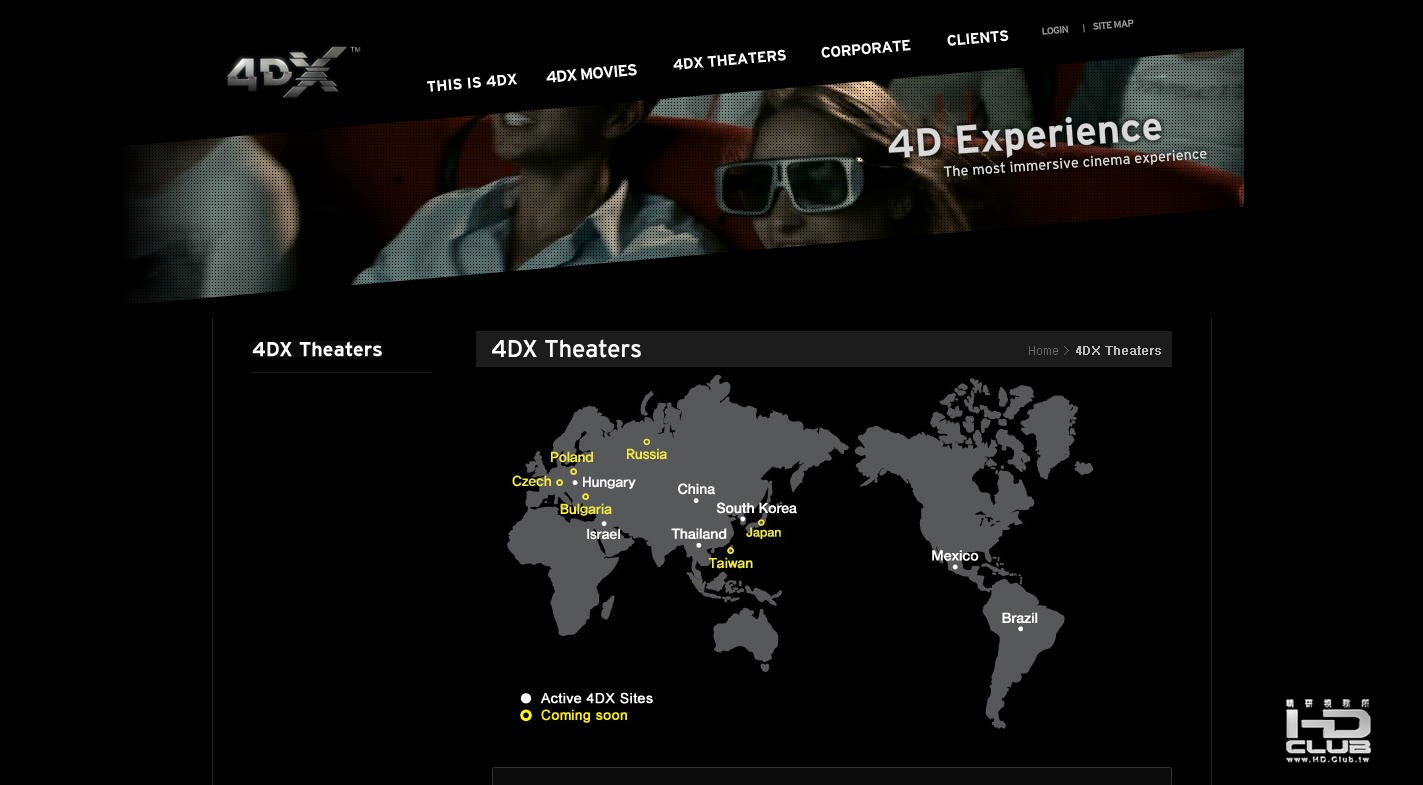1423x785 pixels.
Task: Click the Japan marker on the map
Action: 761,522
